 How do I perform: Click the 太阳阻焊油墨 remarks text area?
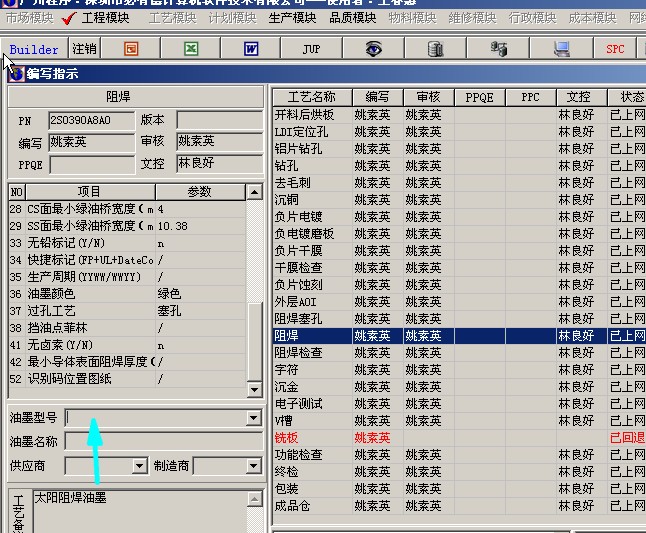[140, 511]
